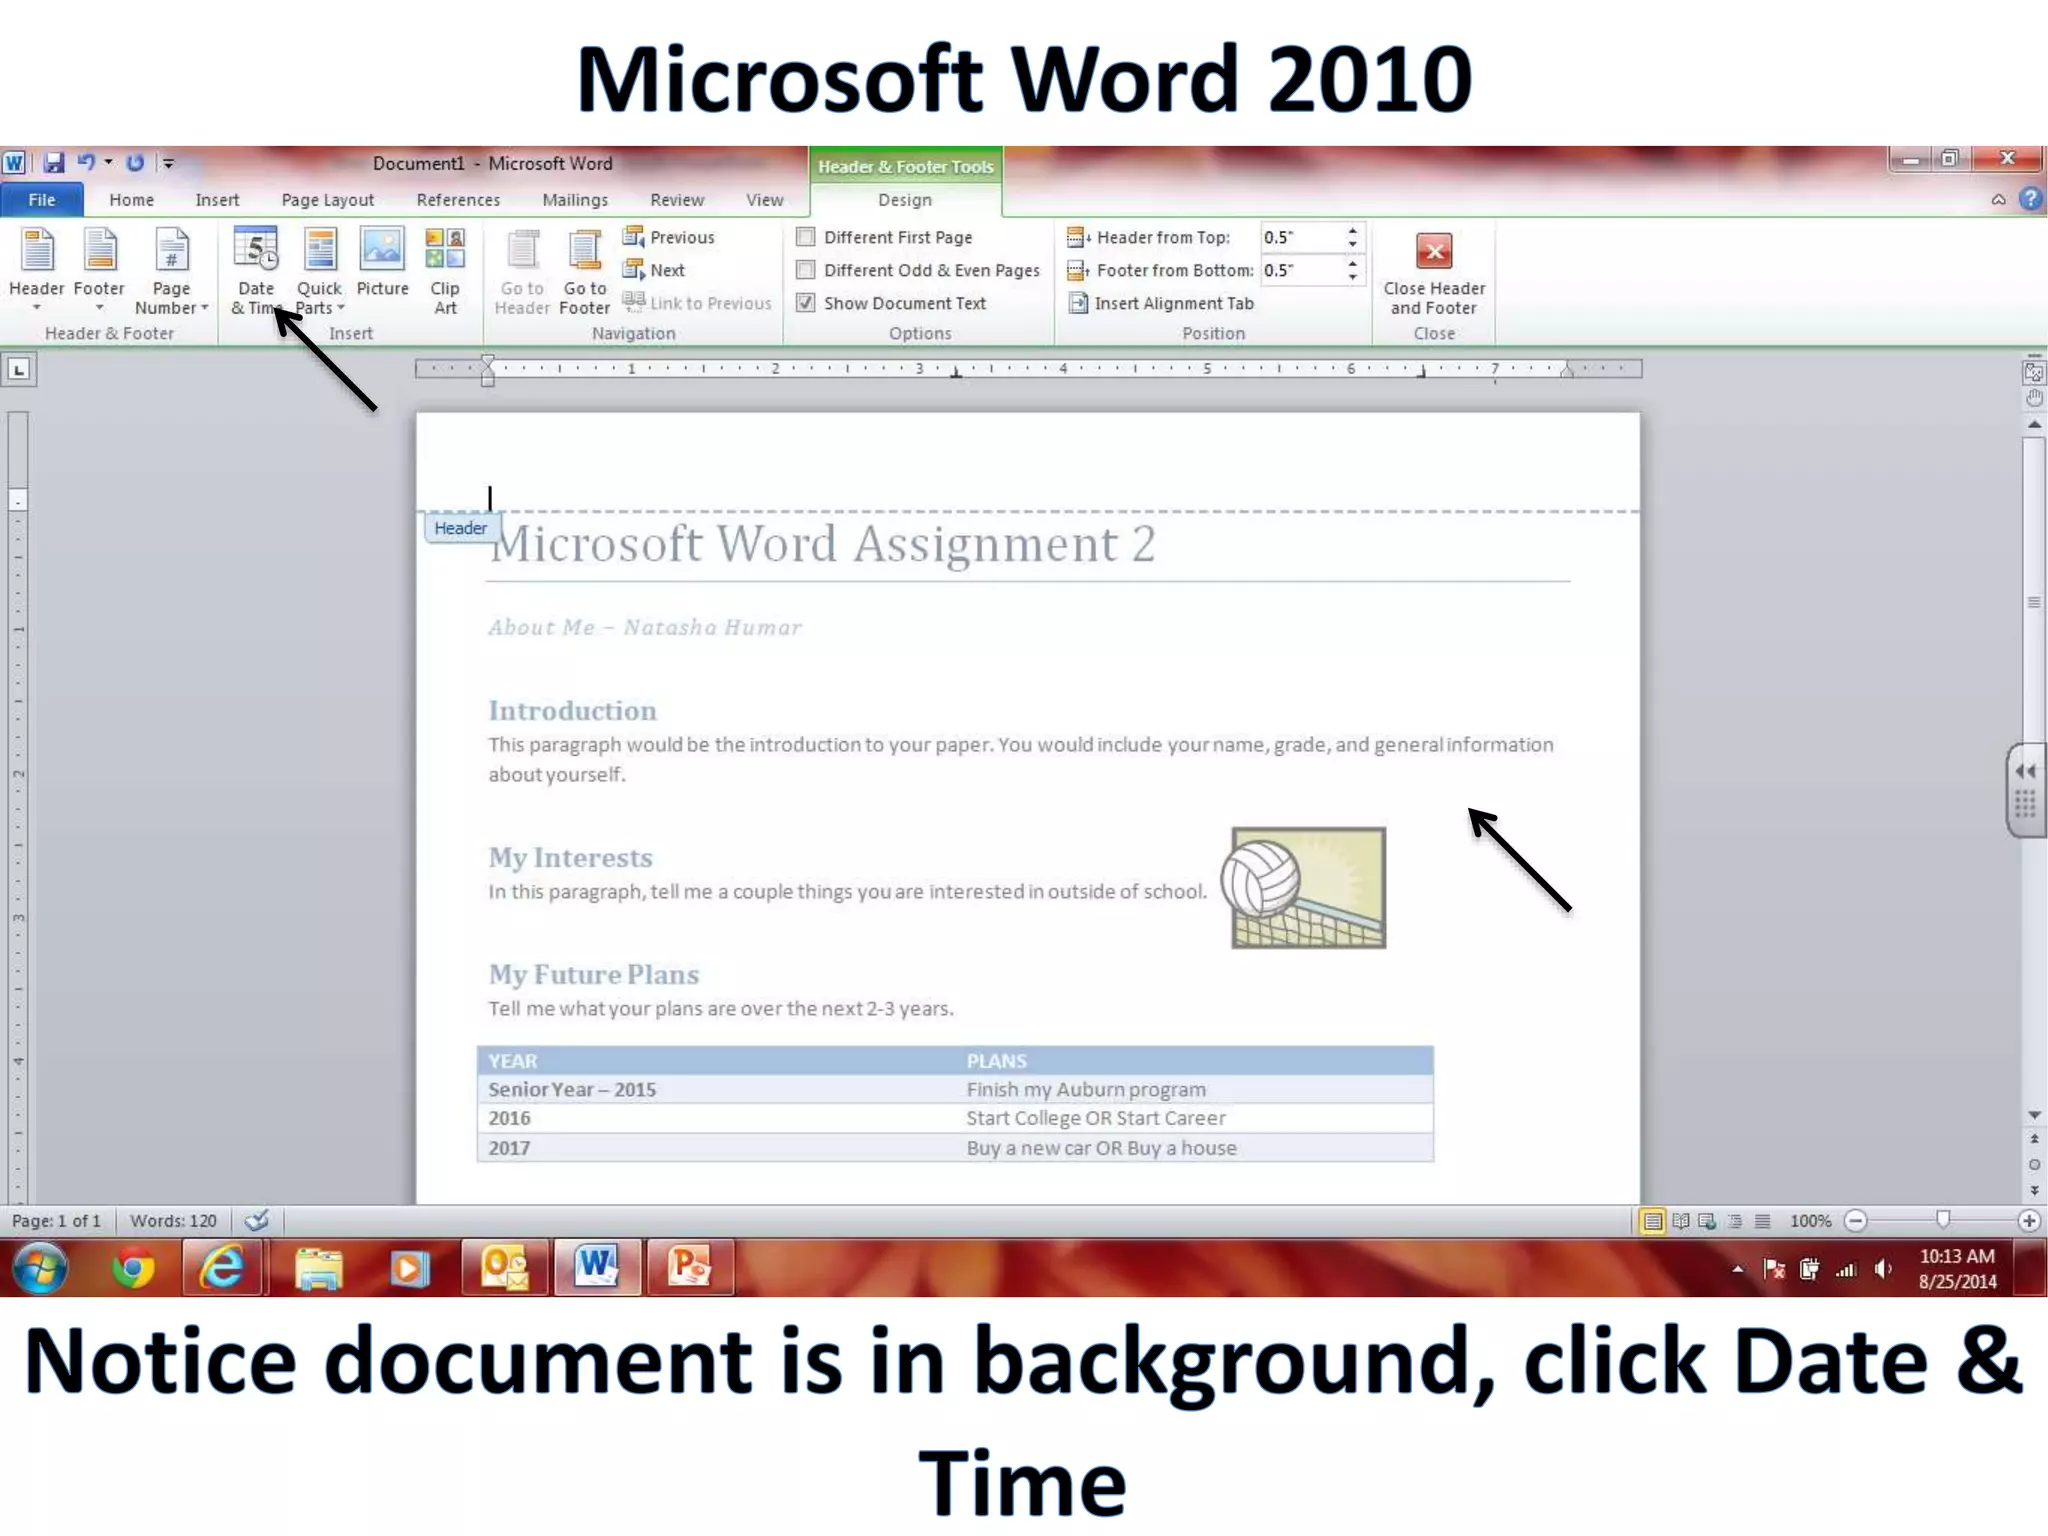Switch to the Insert tab

coord(217,200)
